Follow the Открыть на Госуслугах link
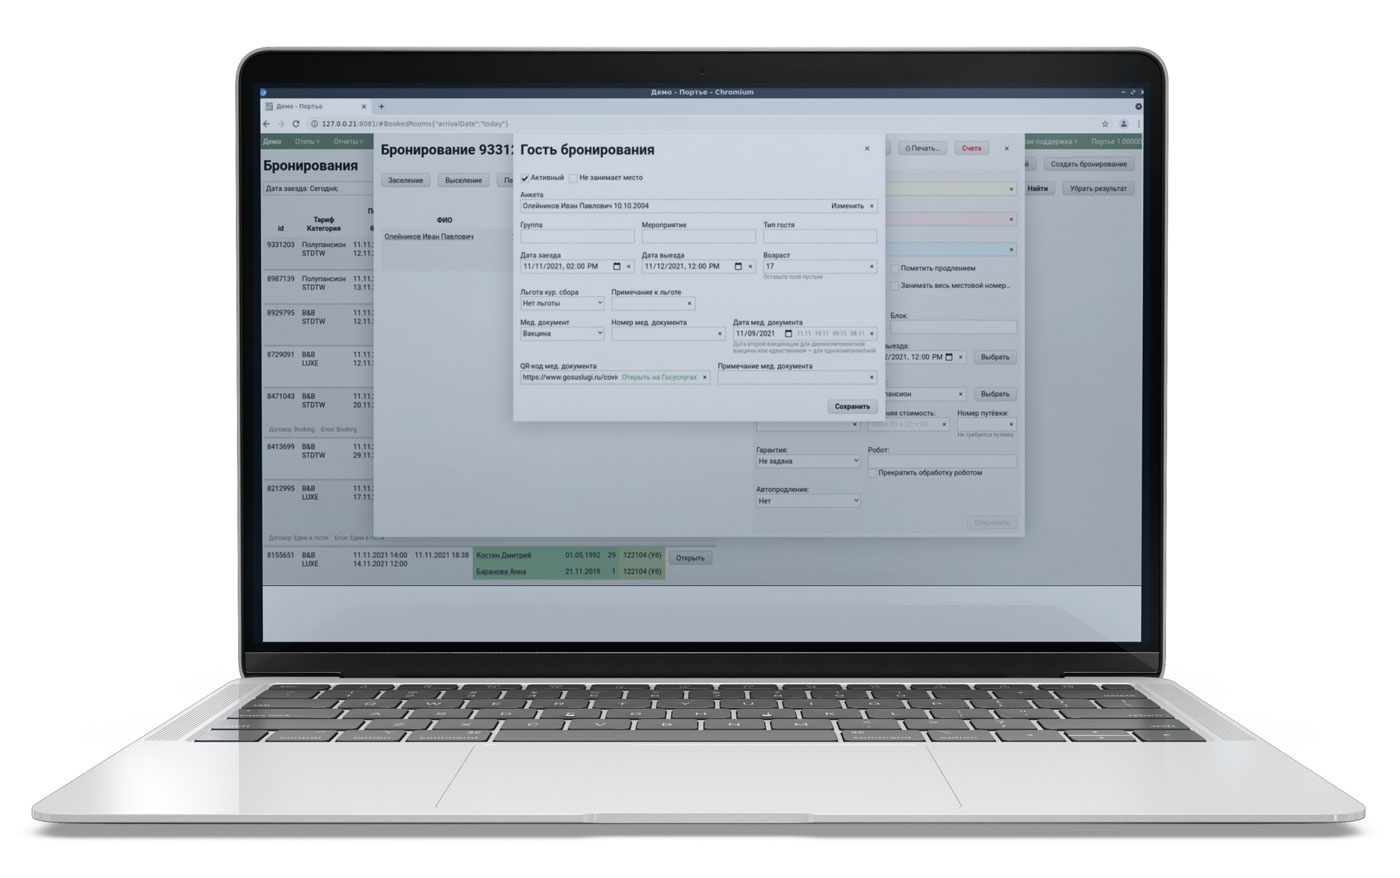Image resolution: width=1400 pixels, height=878 pixels. [659, 378]
